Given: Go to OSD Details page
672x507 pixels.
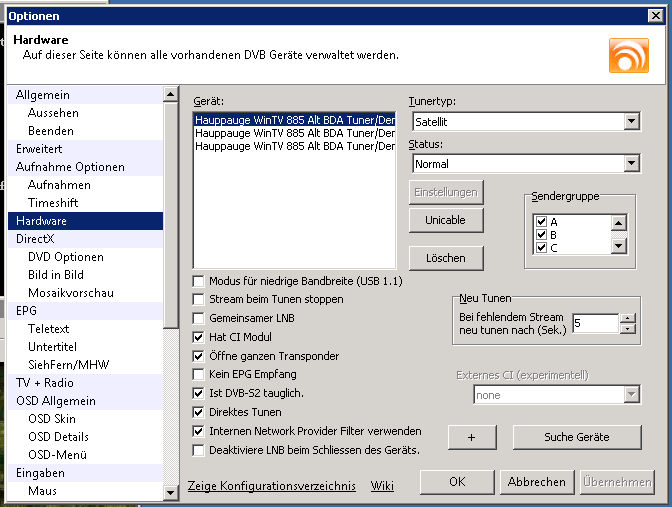Looking at the screenshot, I should 85,437.
